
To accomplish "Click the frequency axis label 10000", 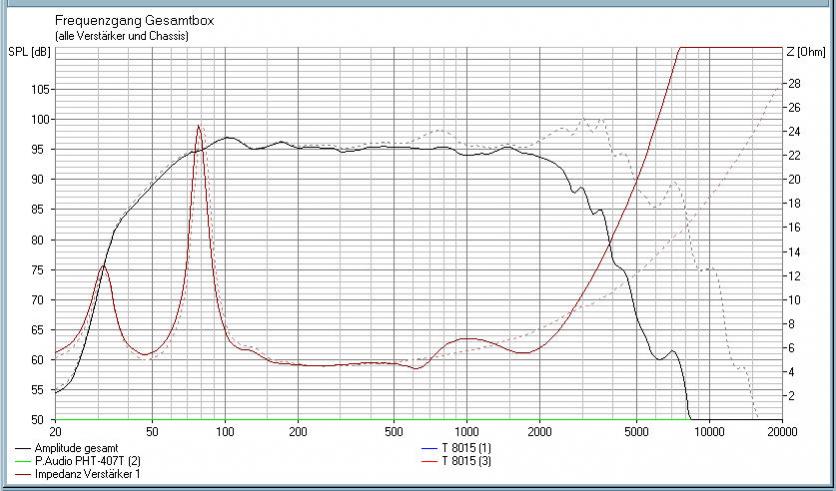I will [x=709, y=432].
